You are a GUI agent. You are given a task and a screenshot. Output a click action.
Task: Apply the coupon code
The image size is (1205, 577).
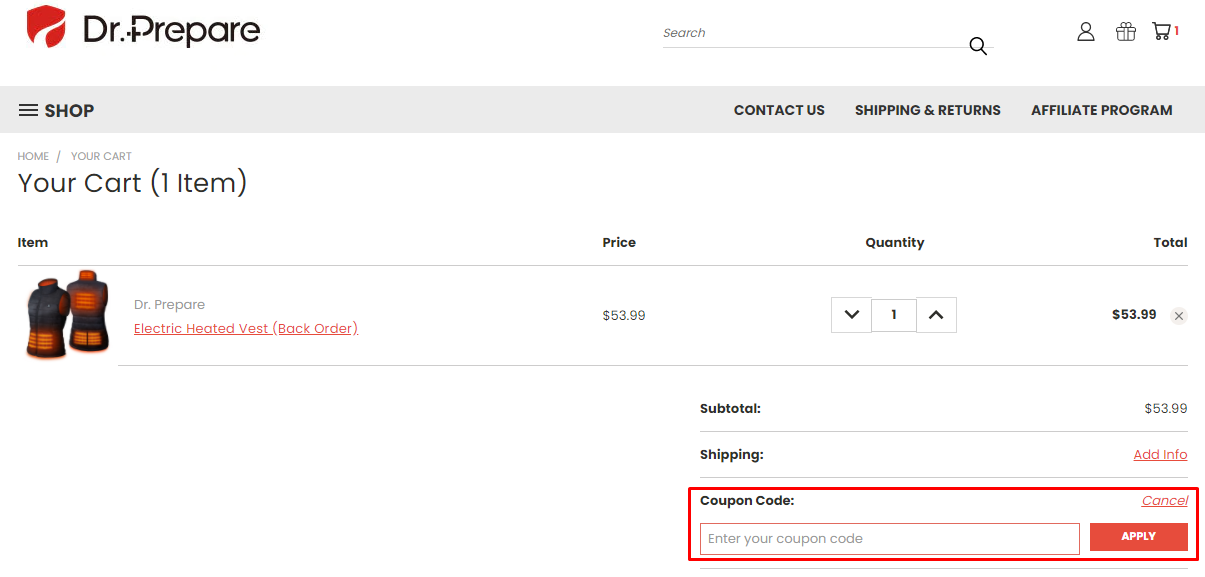coord(1139,537)
